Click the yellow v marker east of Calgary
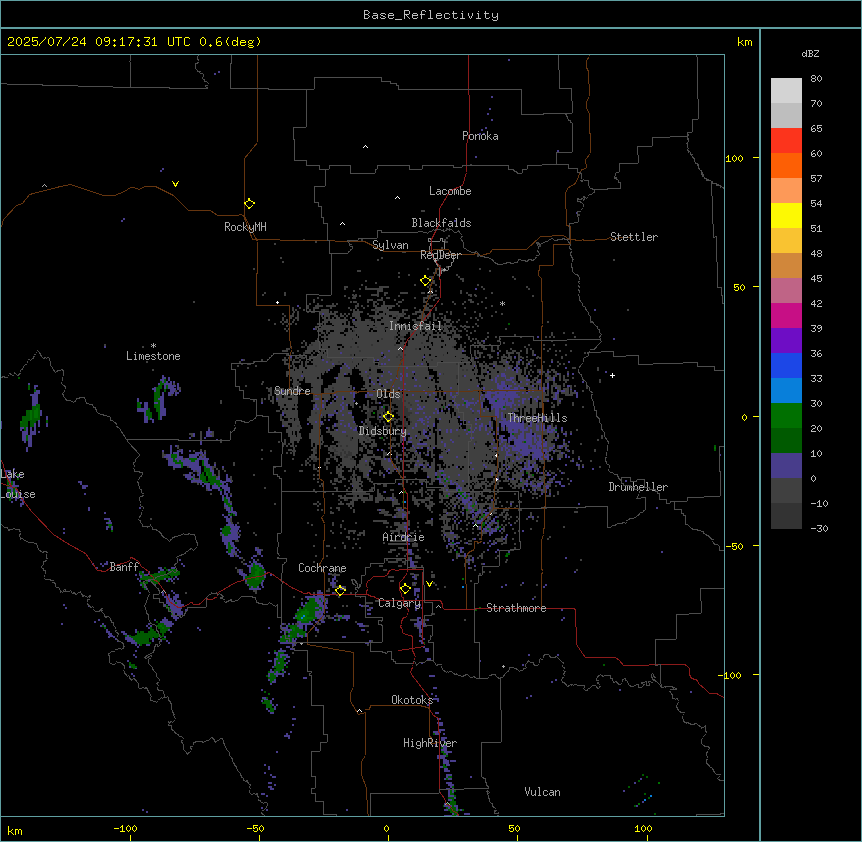This screenshot has width=862, height=842. [x=429, y=584]
